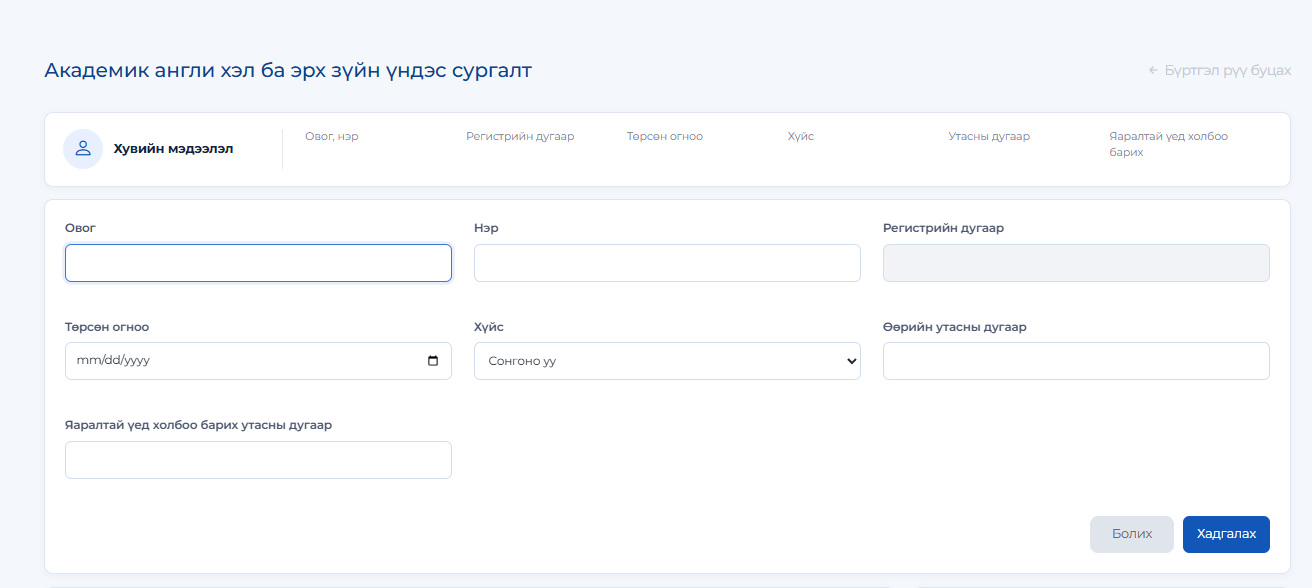Select the greyed-out Регистрийн дугаар input
Screen dimensions: 1312x588
click(x=1076, y=263)
